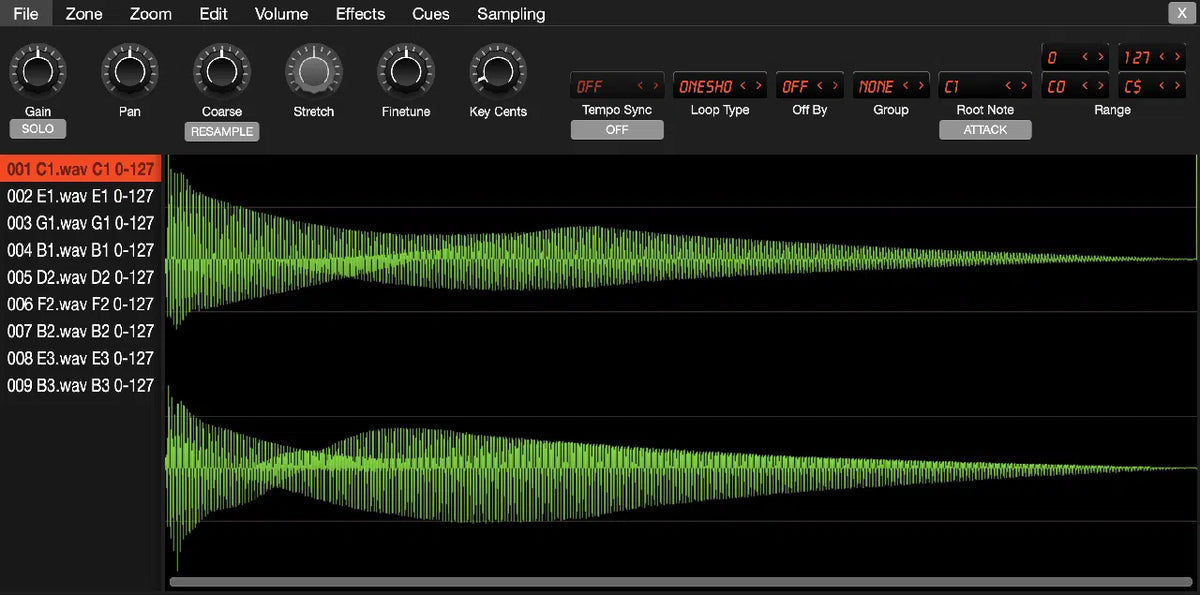Click Root Note right arrow
This screenshot has height=595, width=1200.
click(1022, 87)
